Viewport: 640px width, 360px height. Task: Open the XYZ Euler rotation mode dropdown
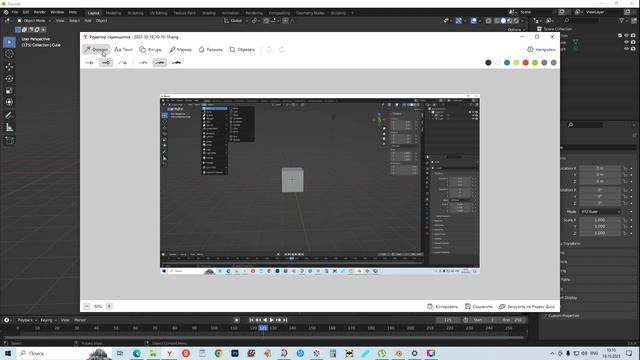click(x=600, y=211)
